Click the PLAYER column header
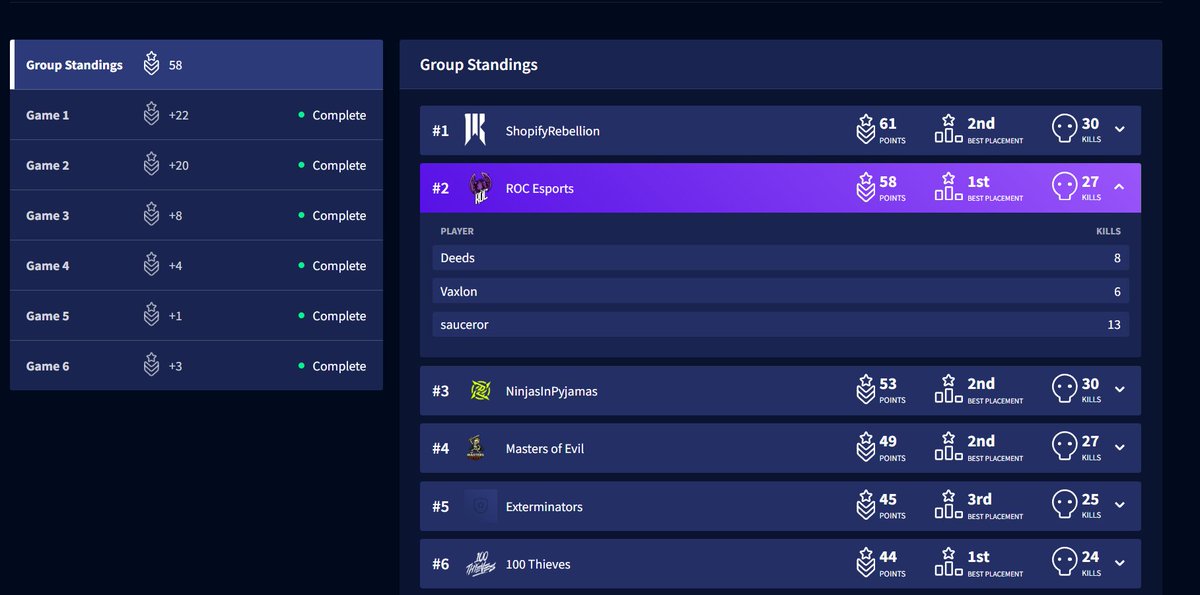 [457, 231]
